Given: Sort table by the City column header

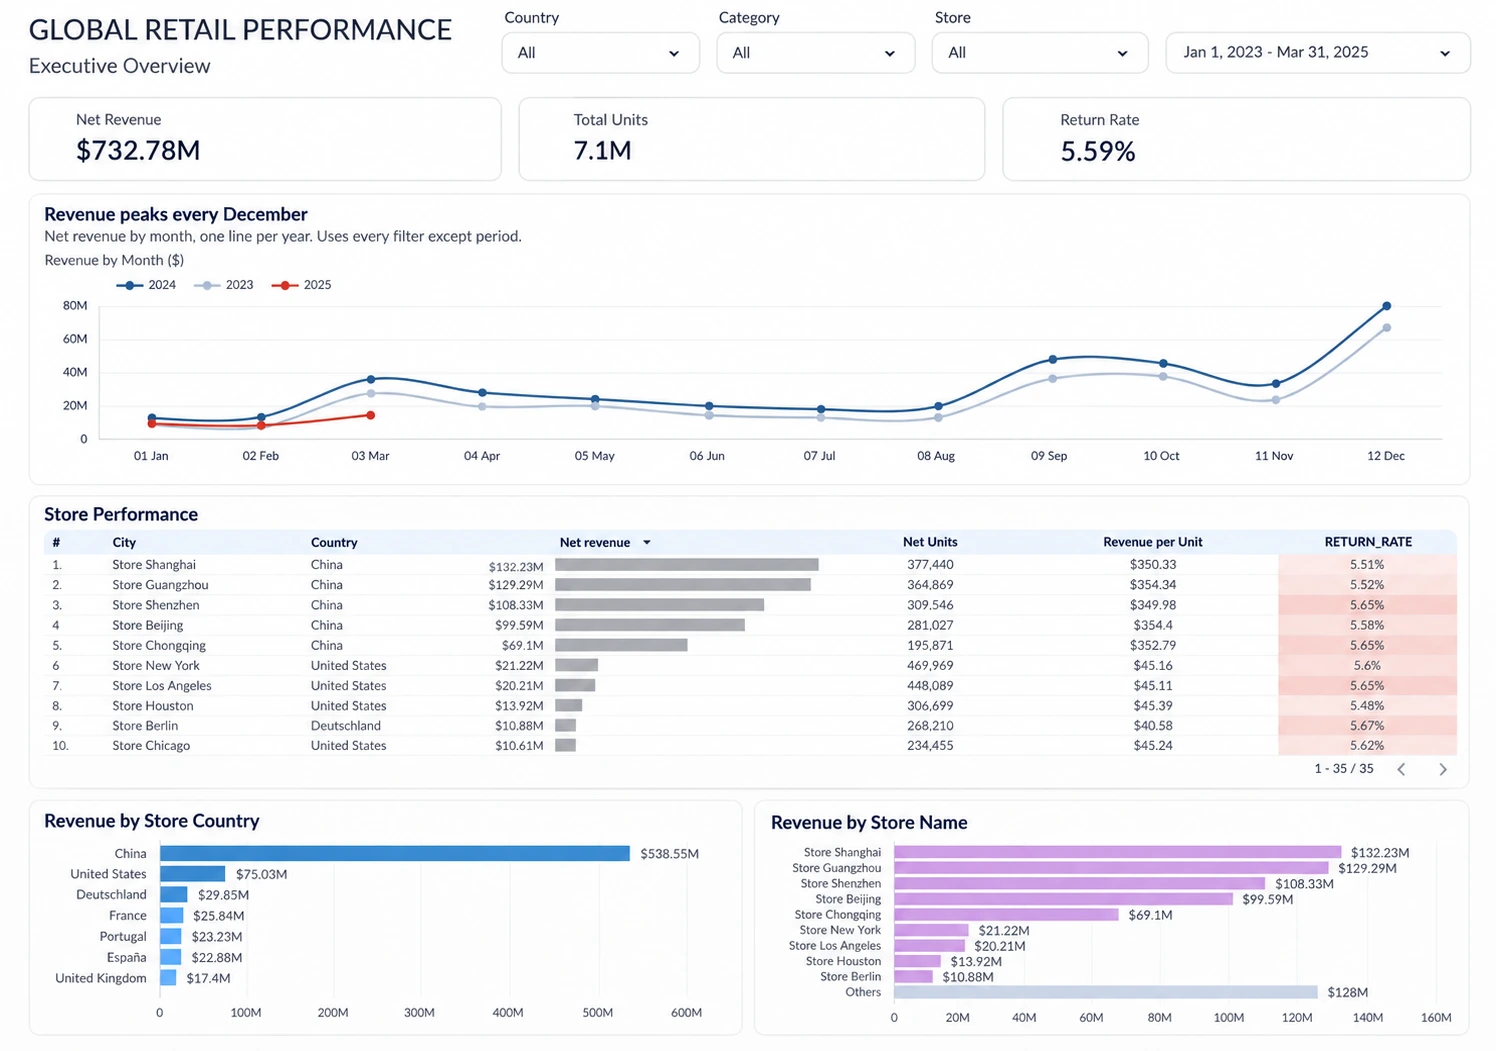Looking at the screenshot, I should (x=124, y=542).
